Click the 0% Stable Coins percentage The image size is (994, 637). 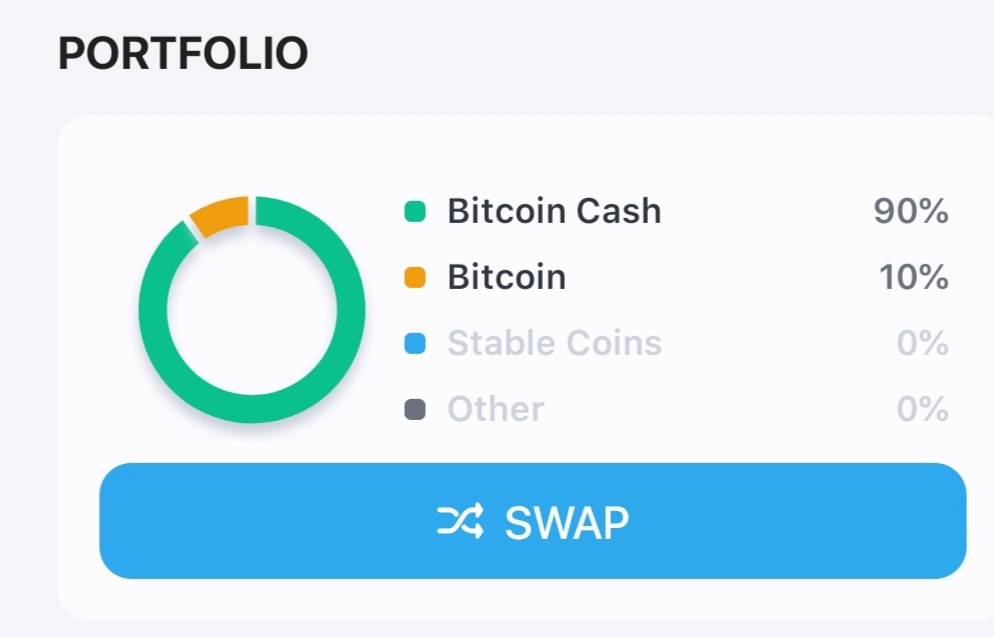(922, 343)
